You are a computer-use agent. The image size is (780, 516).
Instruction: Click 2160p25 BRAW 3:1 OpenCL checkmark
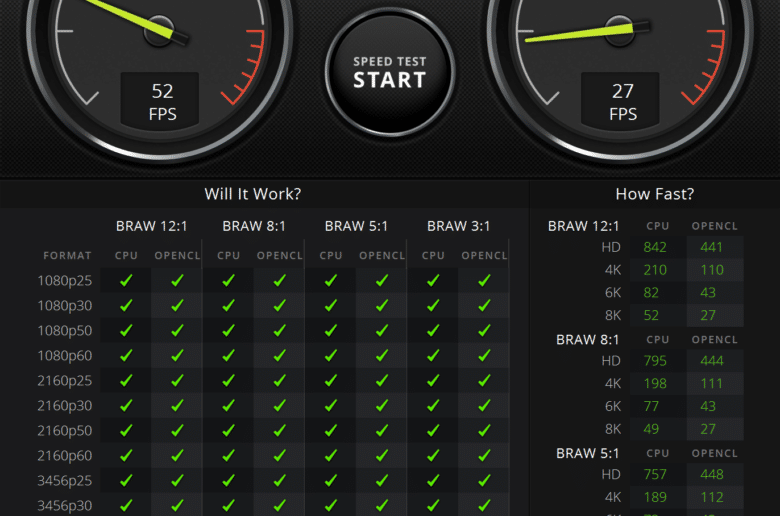point(485,381)
